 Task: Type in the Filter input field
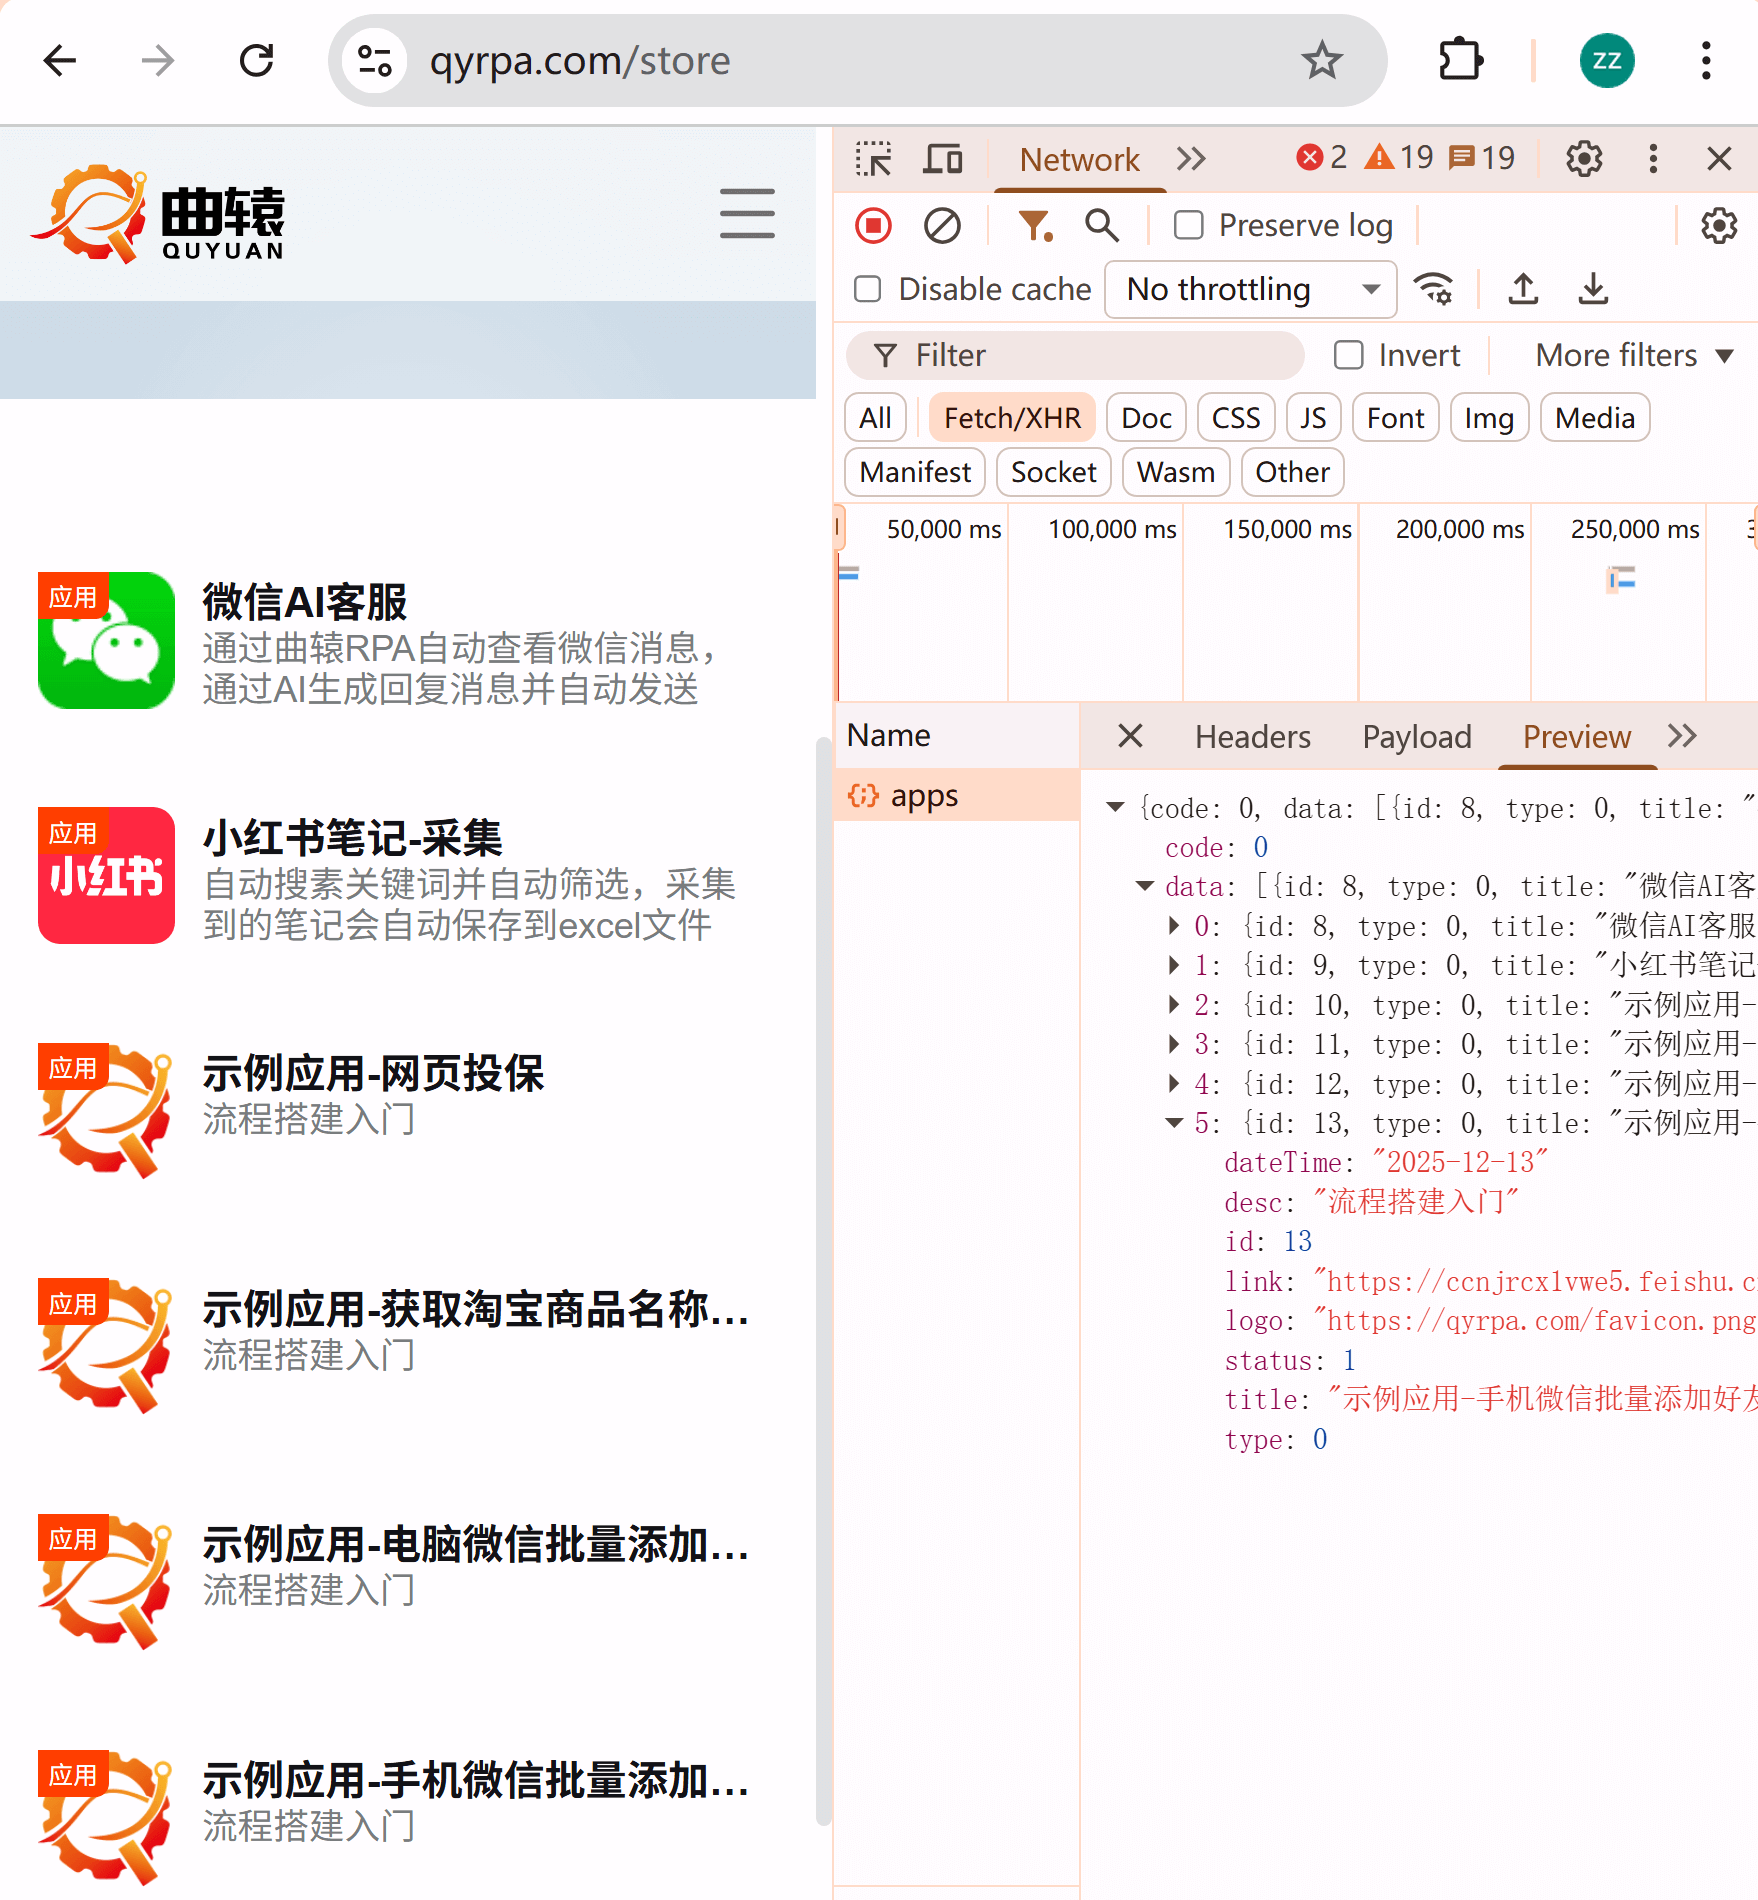[x=1090, y=356]
